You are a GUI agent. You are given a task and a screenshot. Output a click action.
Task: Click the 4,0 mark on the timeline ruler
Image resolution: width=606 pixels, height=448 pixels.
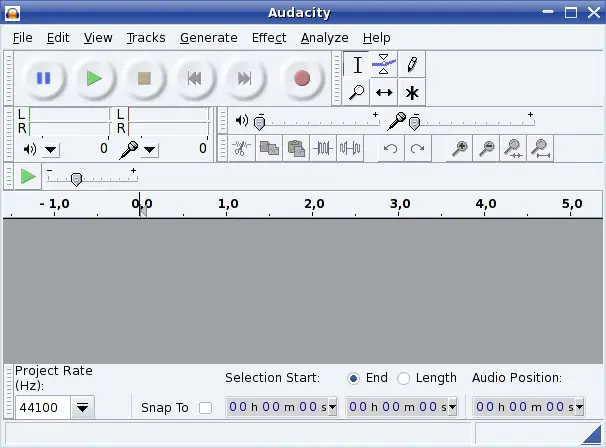click(486, 204)
